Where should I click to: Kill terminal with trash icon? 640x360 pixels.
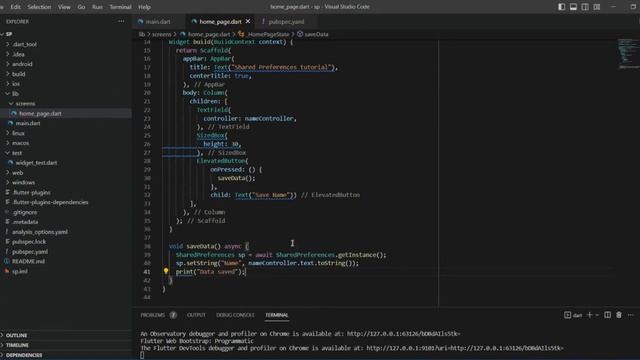pos(619,315)
